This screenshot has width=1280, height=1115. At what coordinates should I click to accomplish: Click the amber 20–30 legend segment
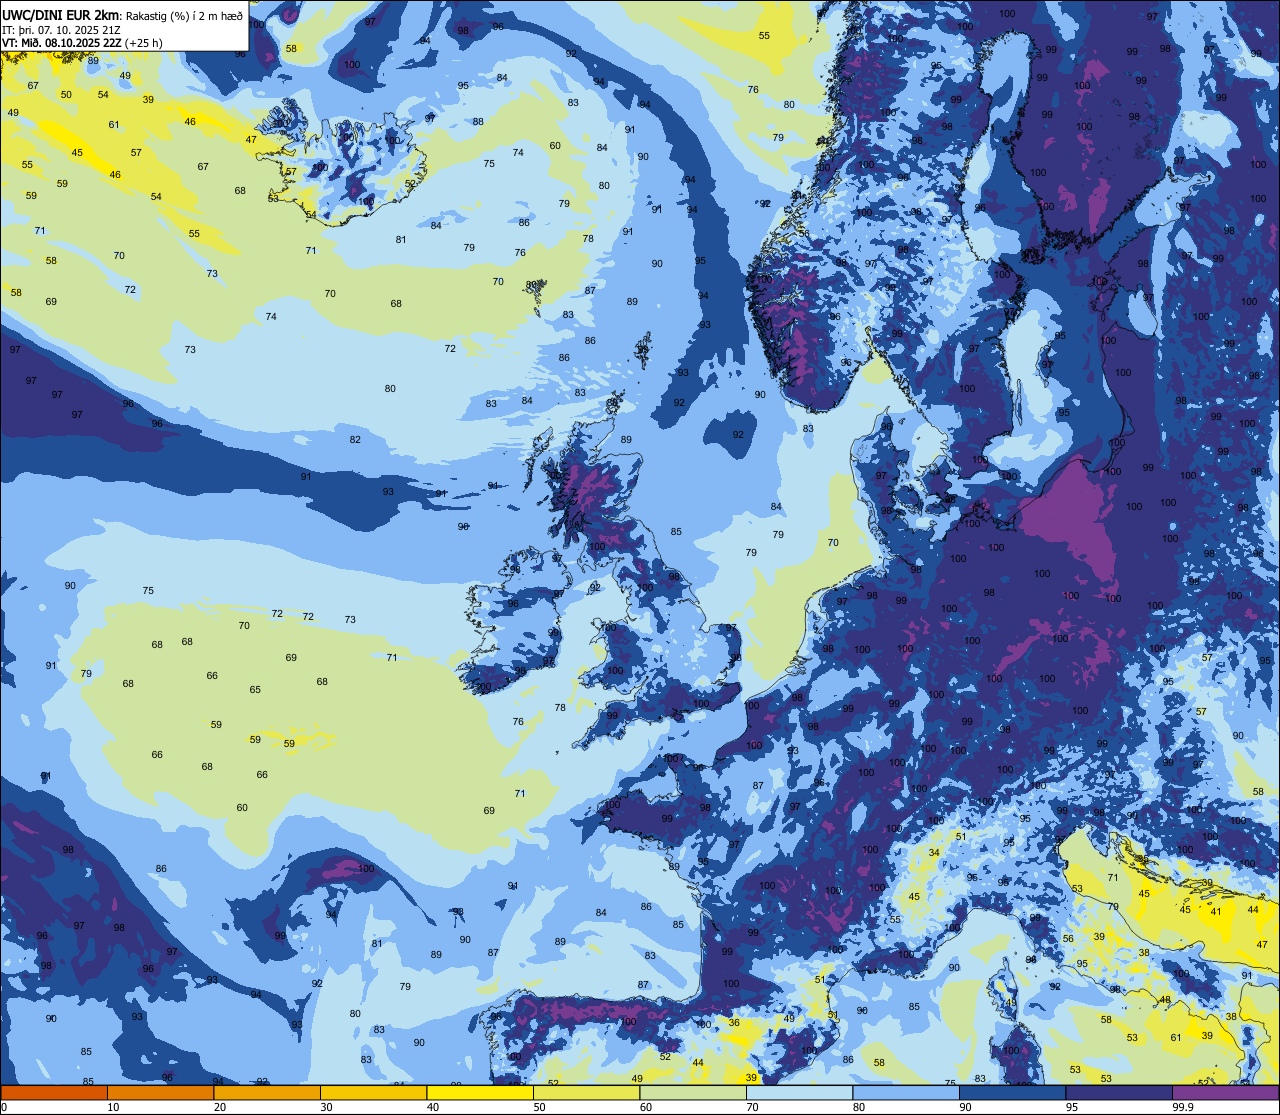[x=267, y=1092]
